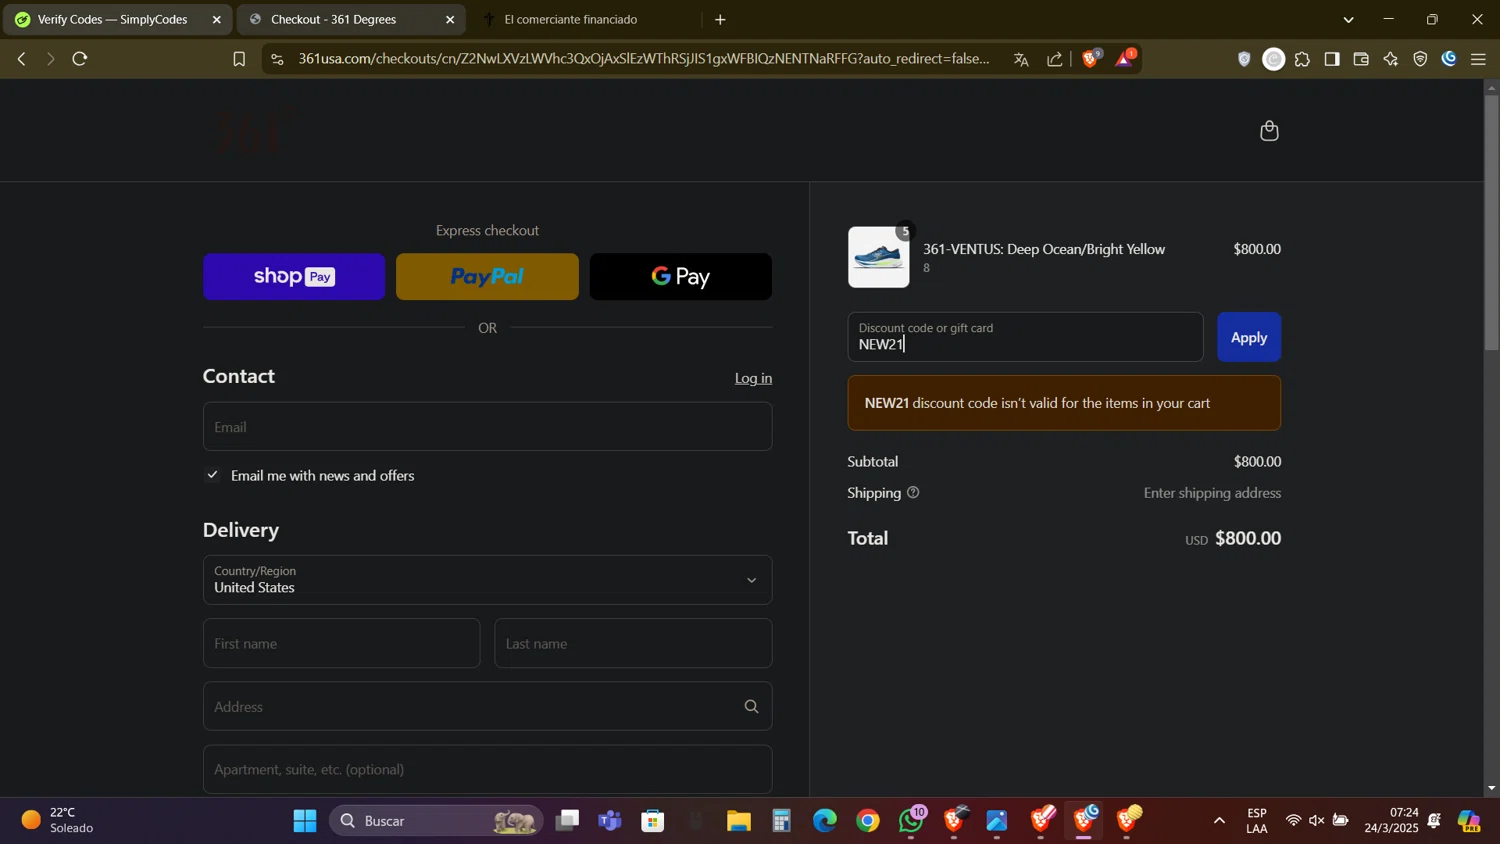Open the shield extension icon

[1244, 60]
